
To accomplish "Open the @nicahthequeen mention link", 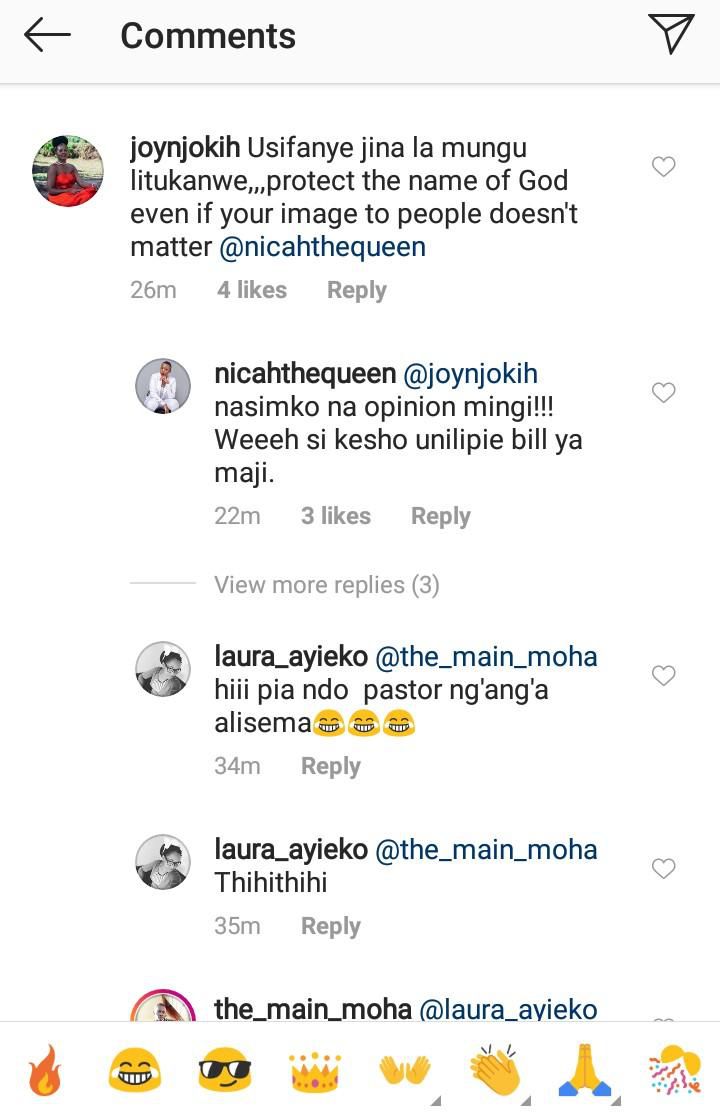I will 320,246.
